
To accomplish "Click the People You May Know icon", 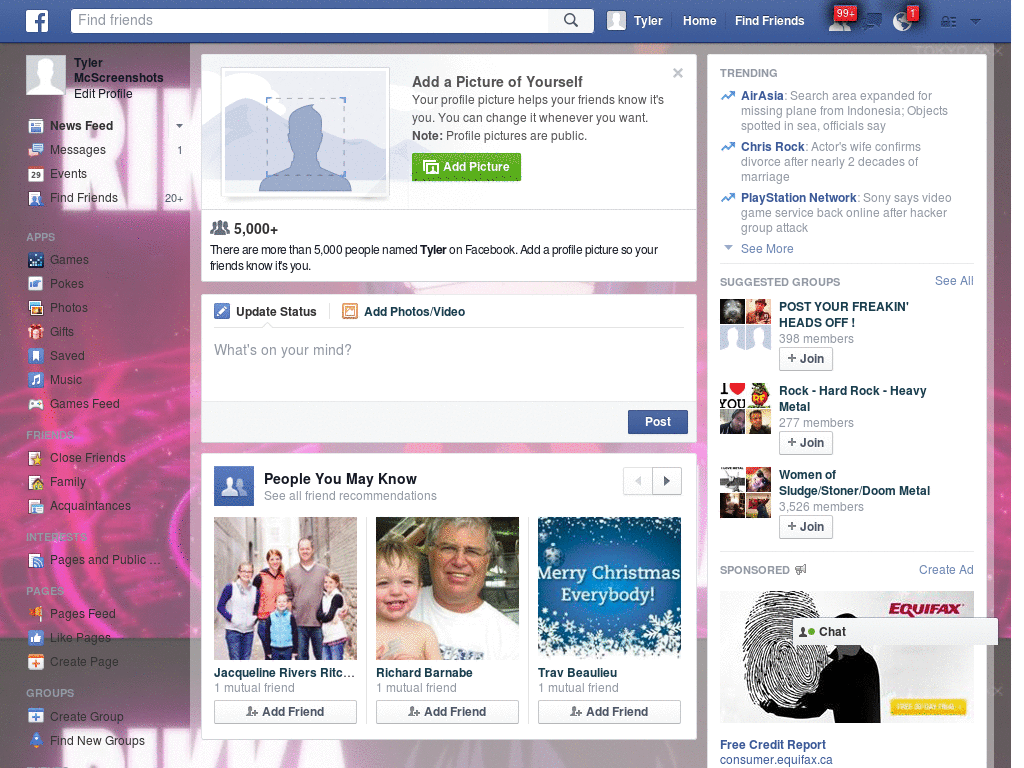I will point(234,486).
